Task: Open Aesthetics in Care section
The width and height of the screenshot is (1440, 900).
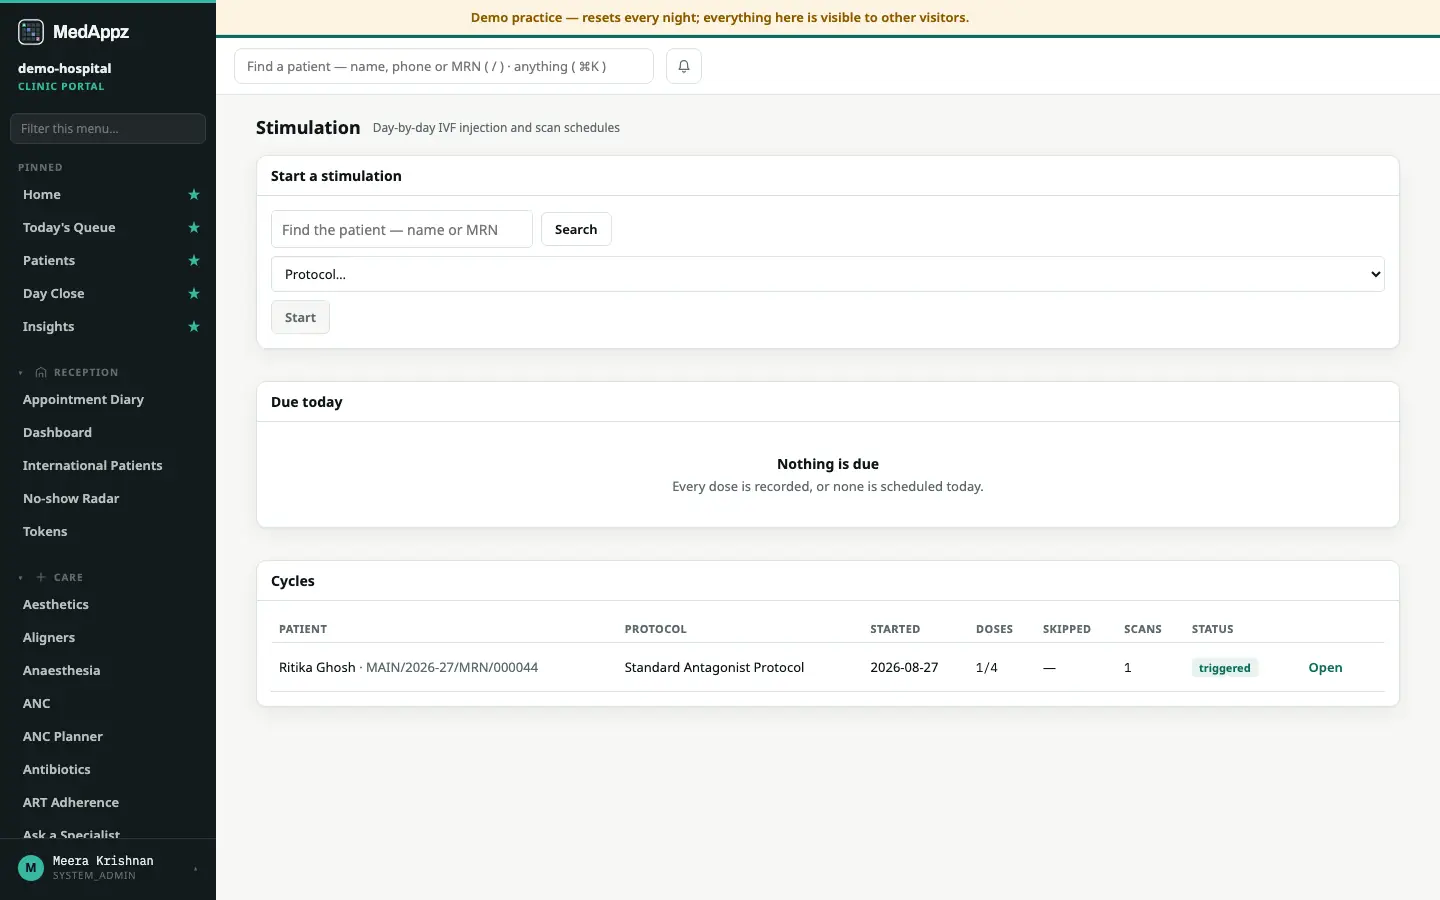Action: (56, 605)
